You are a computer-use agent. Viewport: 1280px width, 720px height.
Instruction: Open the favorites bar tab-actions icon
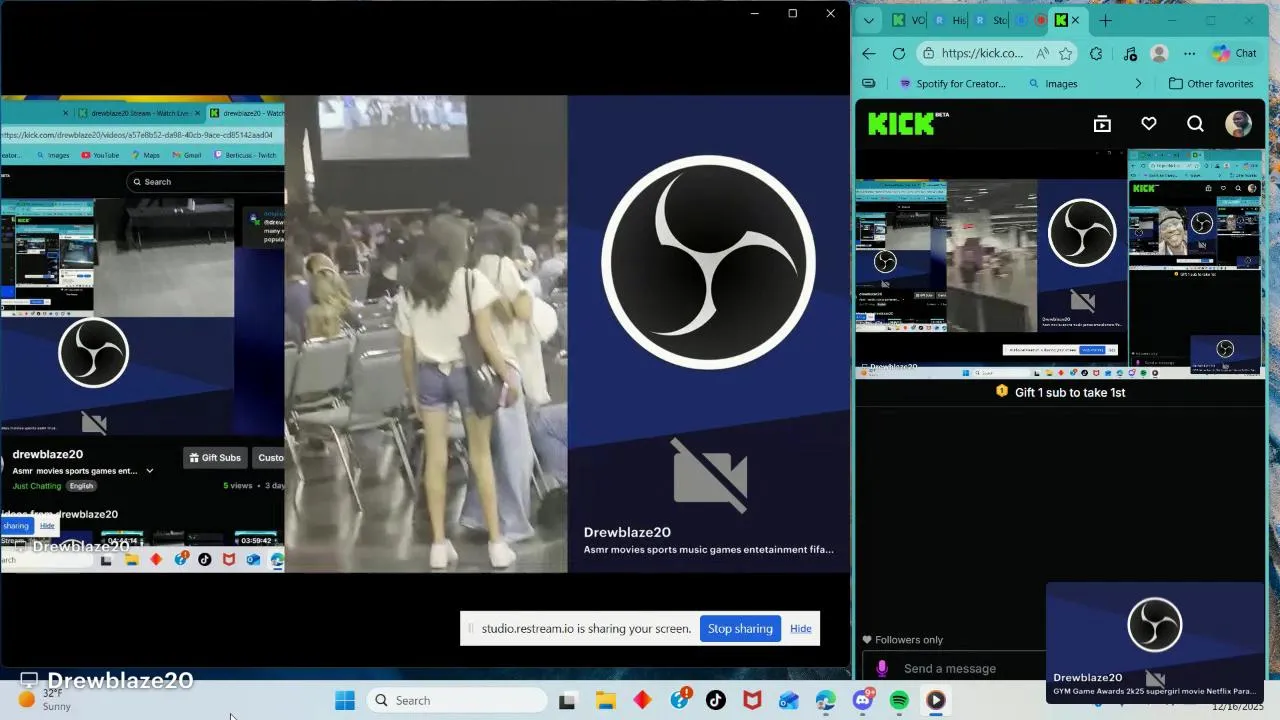[x=869, y=84]
